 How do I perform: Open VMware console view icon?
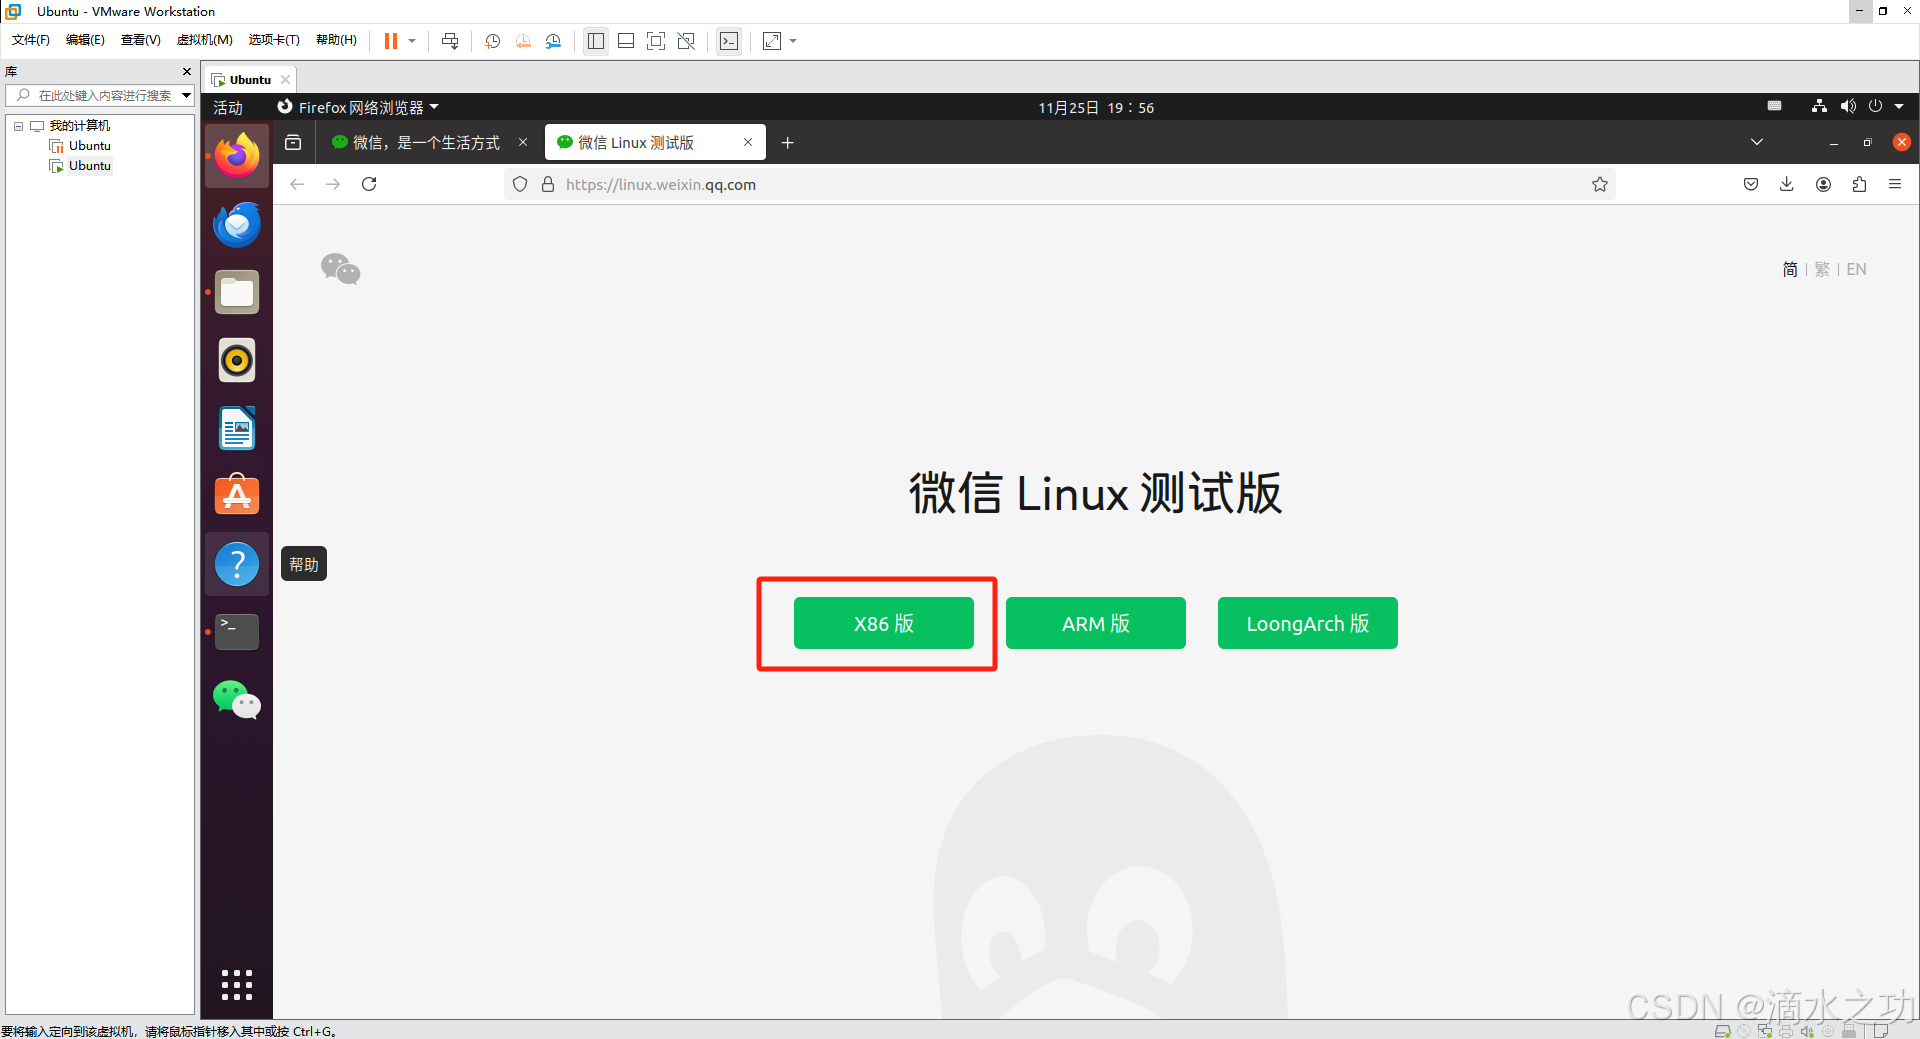pyautogui.click(x=729, y=41)
